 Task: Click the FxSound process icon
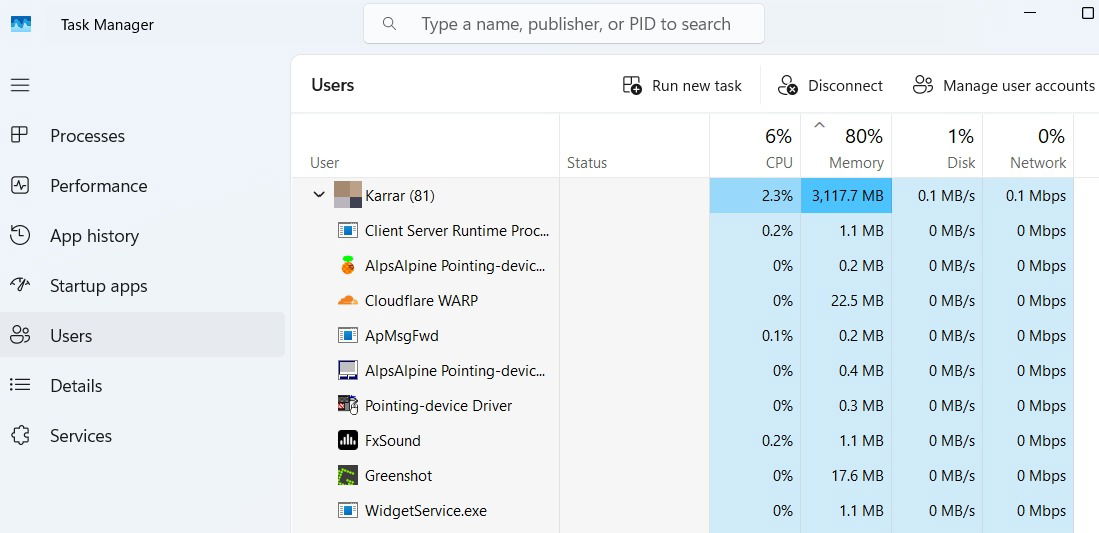coord(347,440)
